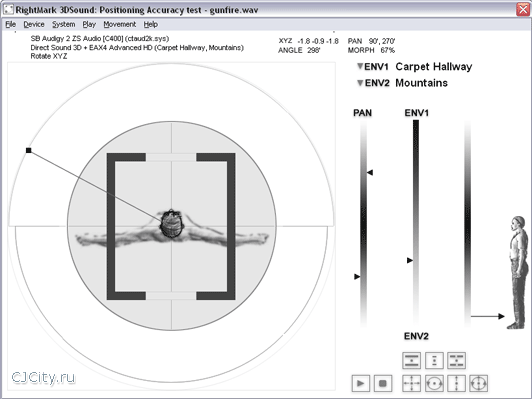Expand the ENV2 Mountains dropdown arrow

[x=360, y=83]
